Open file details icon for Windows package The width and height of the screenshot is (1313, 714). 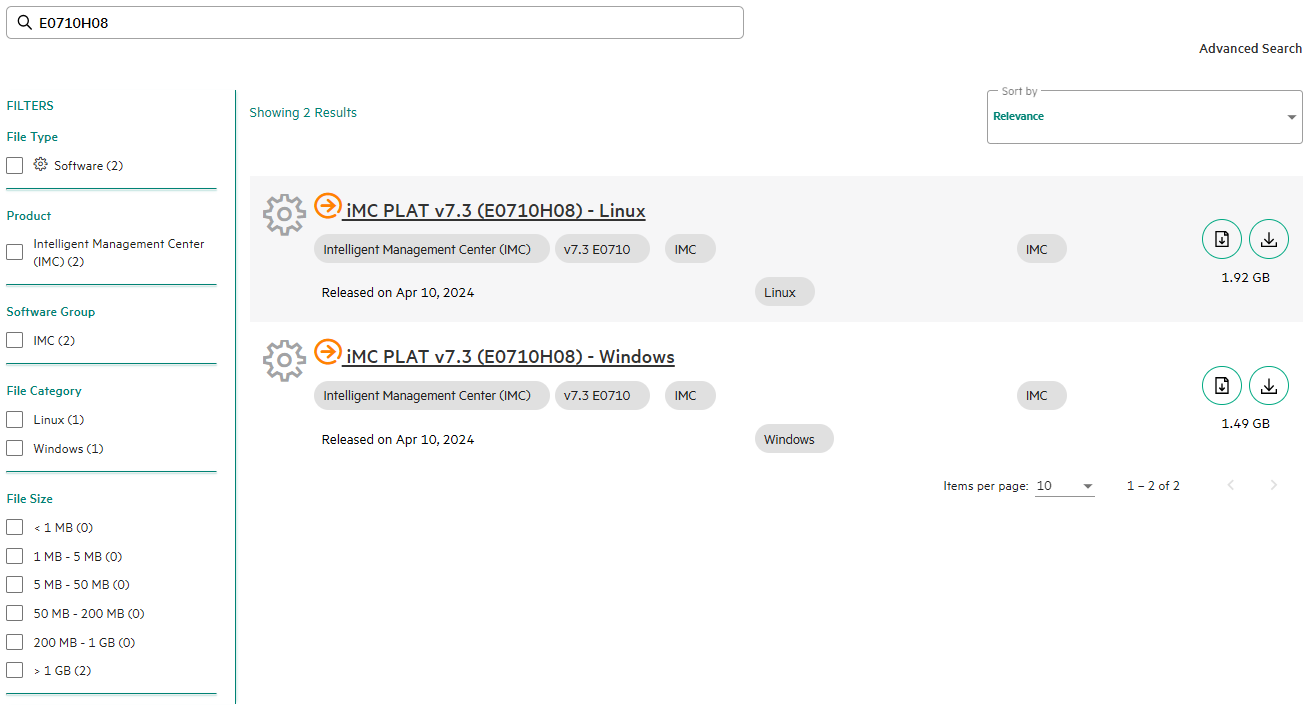[x=1221, y=385]
